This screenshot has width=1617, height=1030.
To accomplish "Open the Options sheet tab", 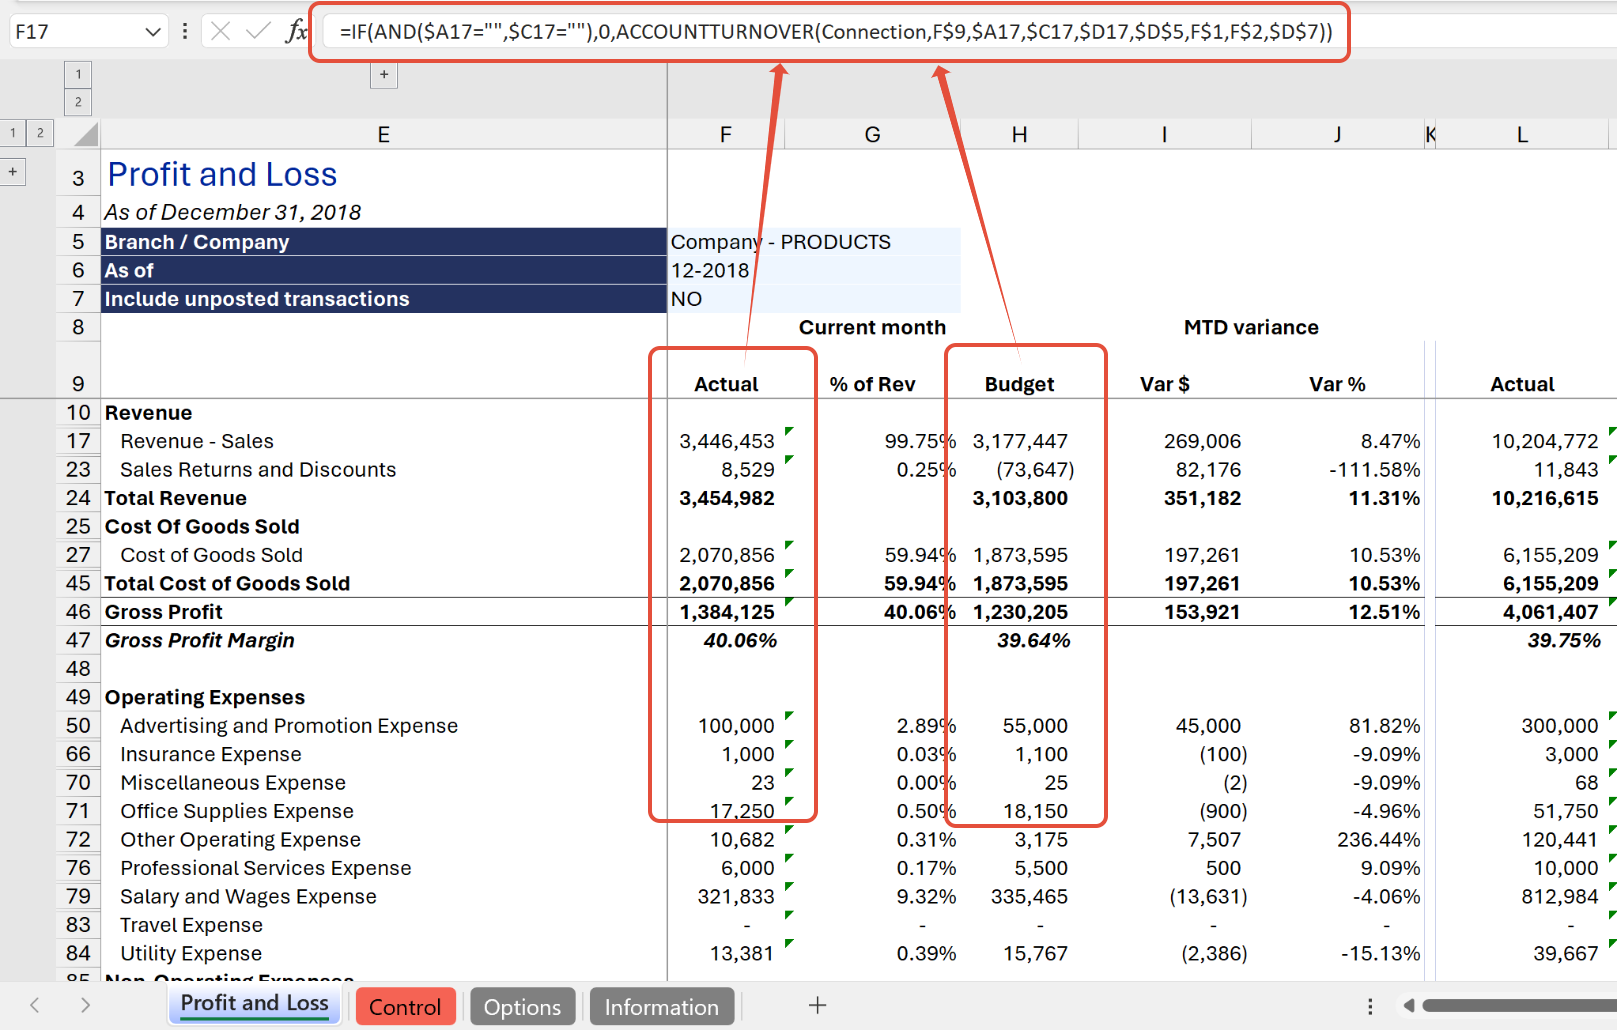I will coord(522,1007).
